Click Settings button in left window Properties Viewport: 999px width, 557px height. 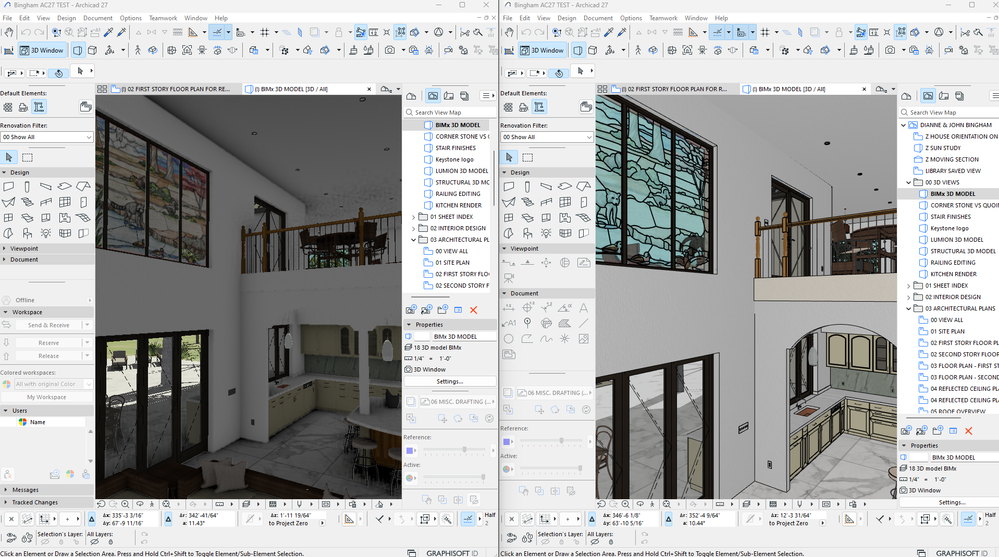point(450,381)
